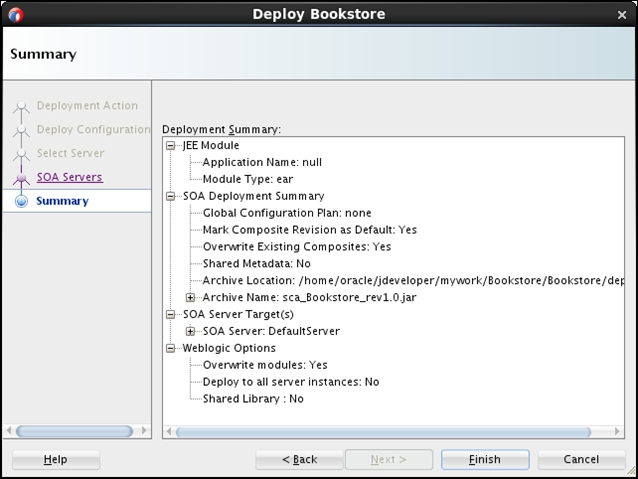
Task: Collapse the SOA Deployment Summary node
Action: point(170,196)
